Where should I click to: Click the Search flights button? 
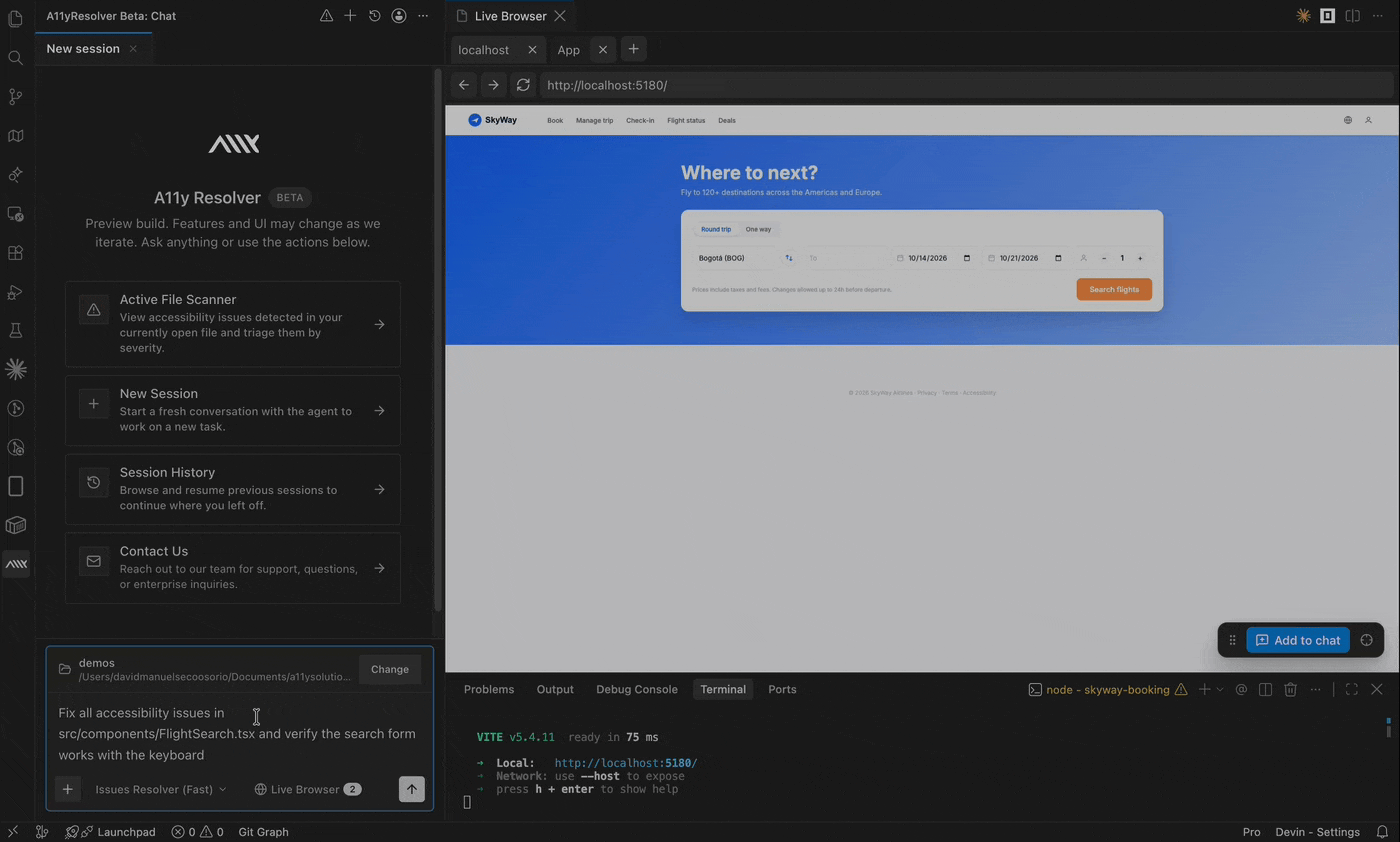pyautogui.click(x=1114, y=289)
